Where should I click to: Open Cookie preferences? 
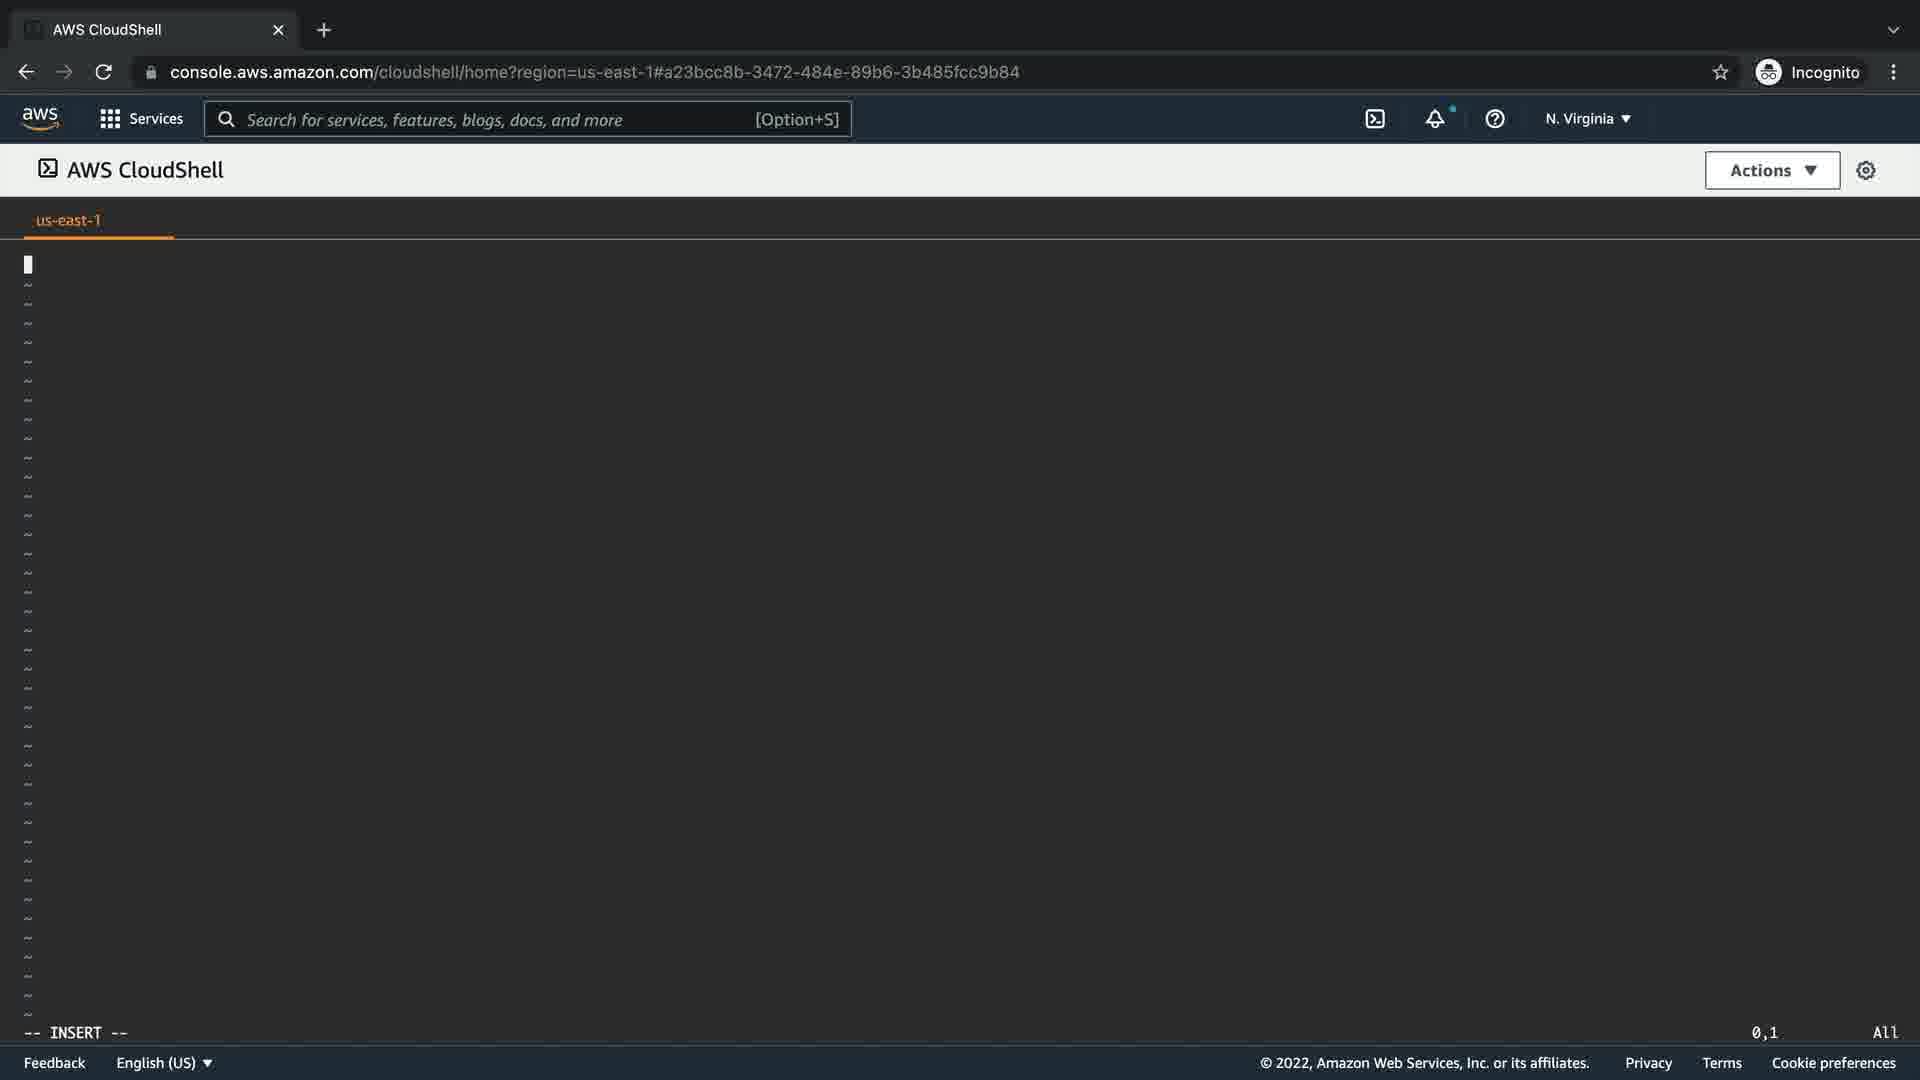coord(1833,1063)
